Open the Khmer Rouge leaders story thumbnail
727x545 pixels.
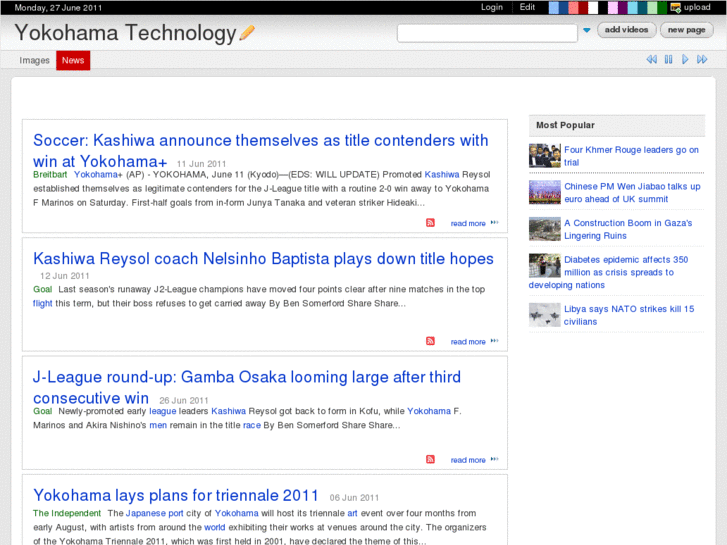point(544,156)
